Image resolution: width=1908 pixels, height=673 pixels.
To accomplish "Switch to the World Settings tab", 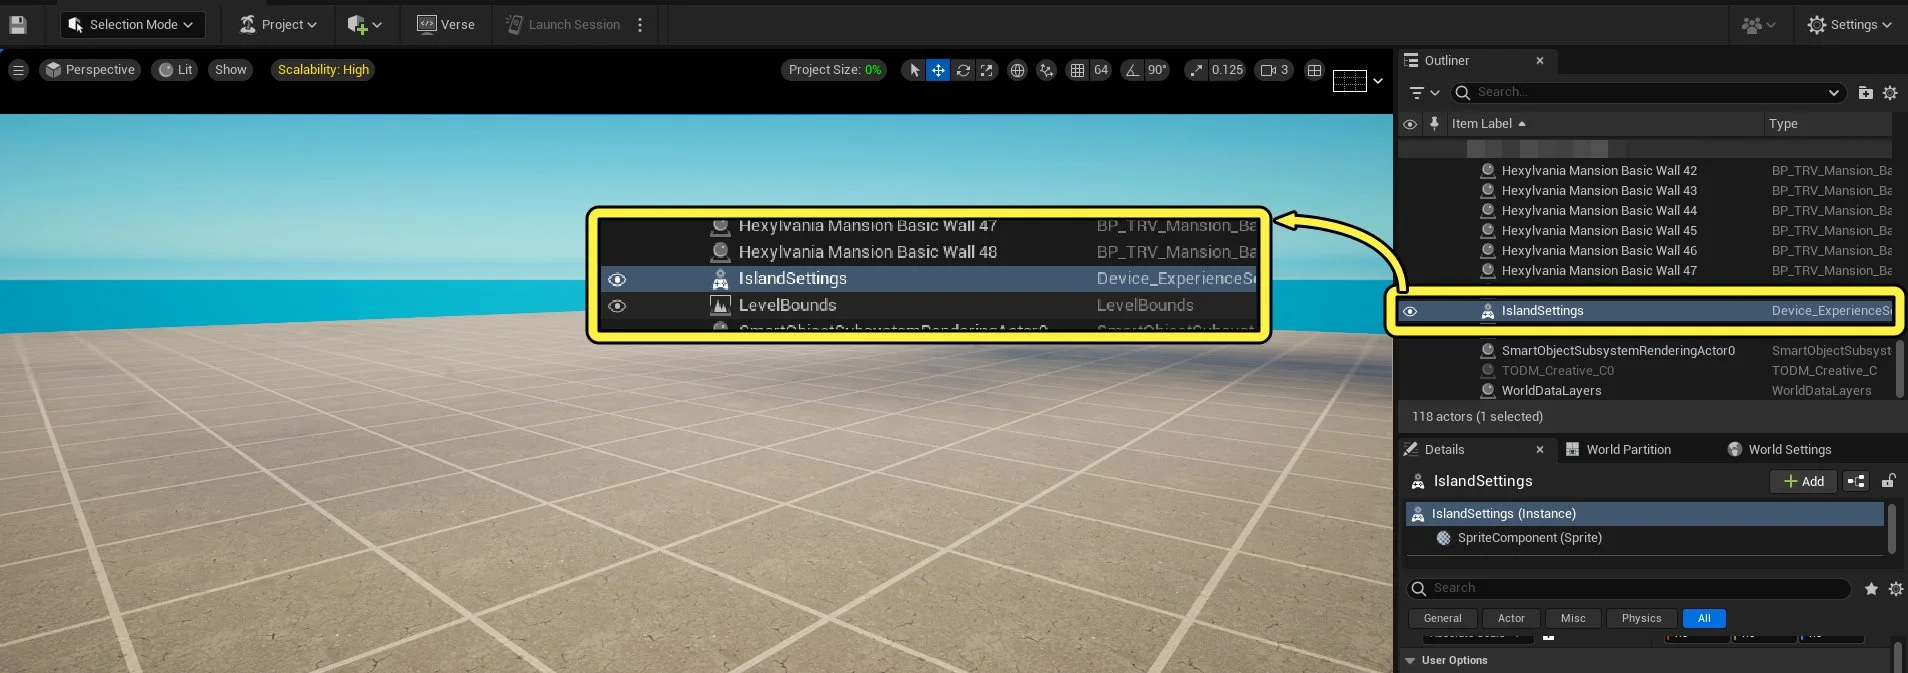I will pyautogui.click(x=1780, y=450).
